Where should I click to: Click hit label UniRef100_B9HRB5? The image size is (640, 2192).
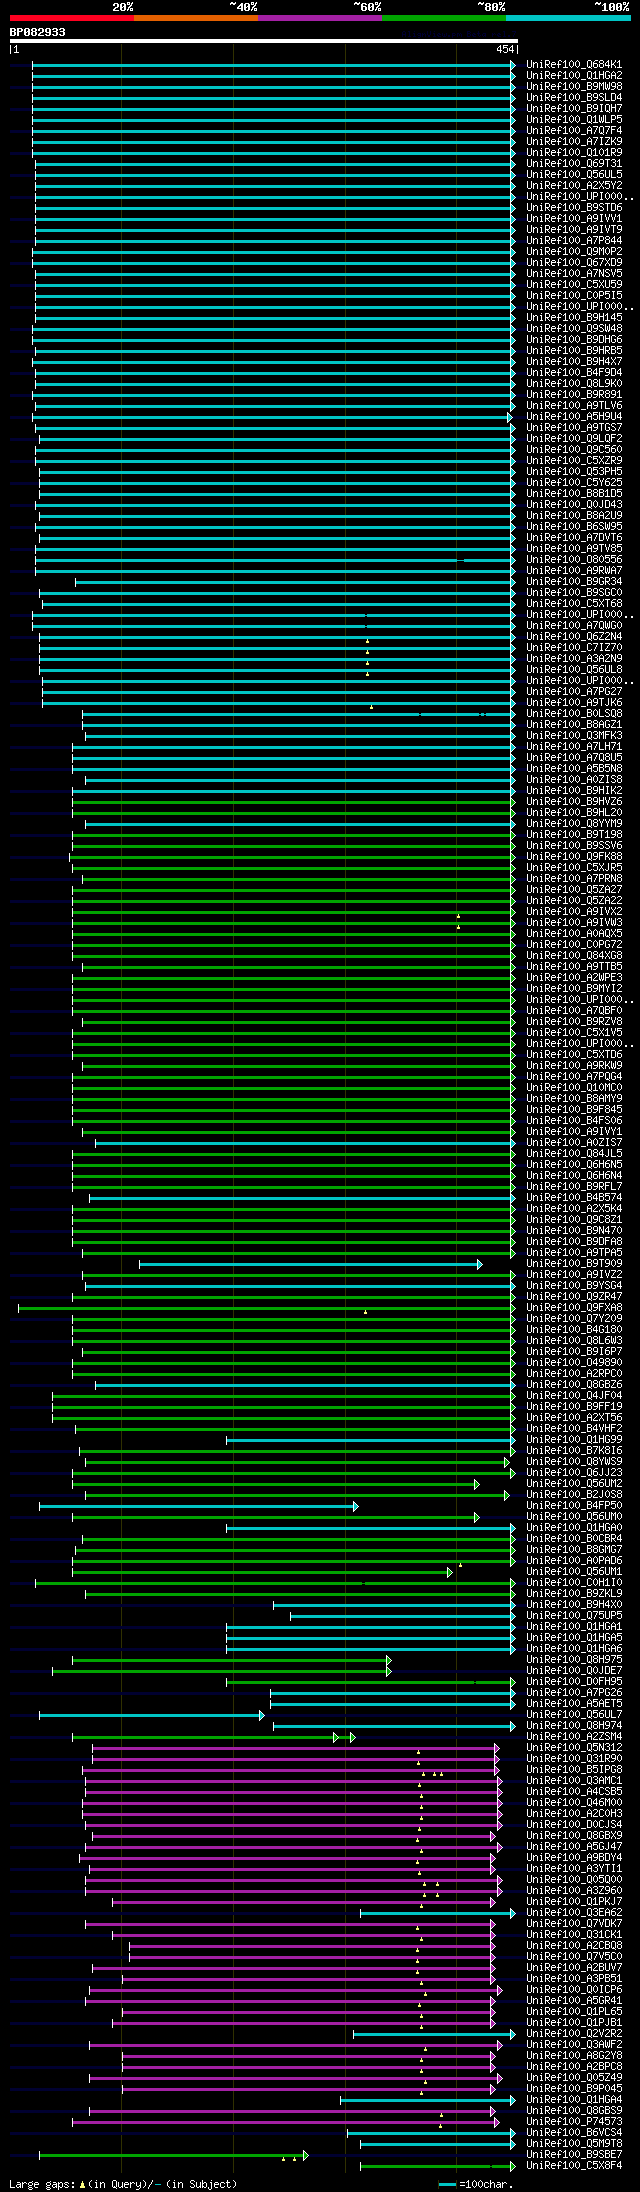(574, 351)
